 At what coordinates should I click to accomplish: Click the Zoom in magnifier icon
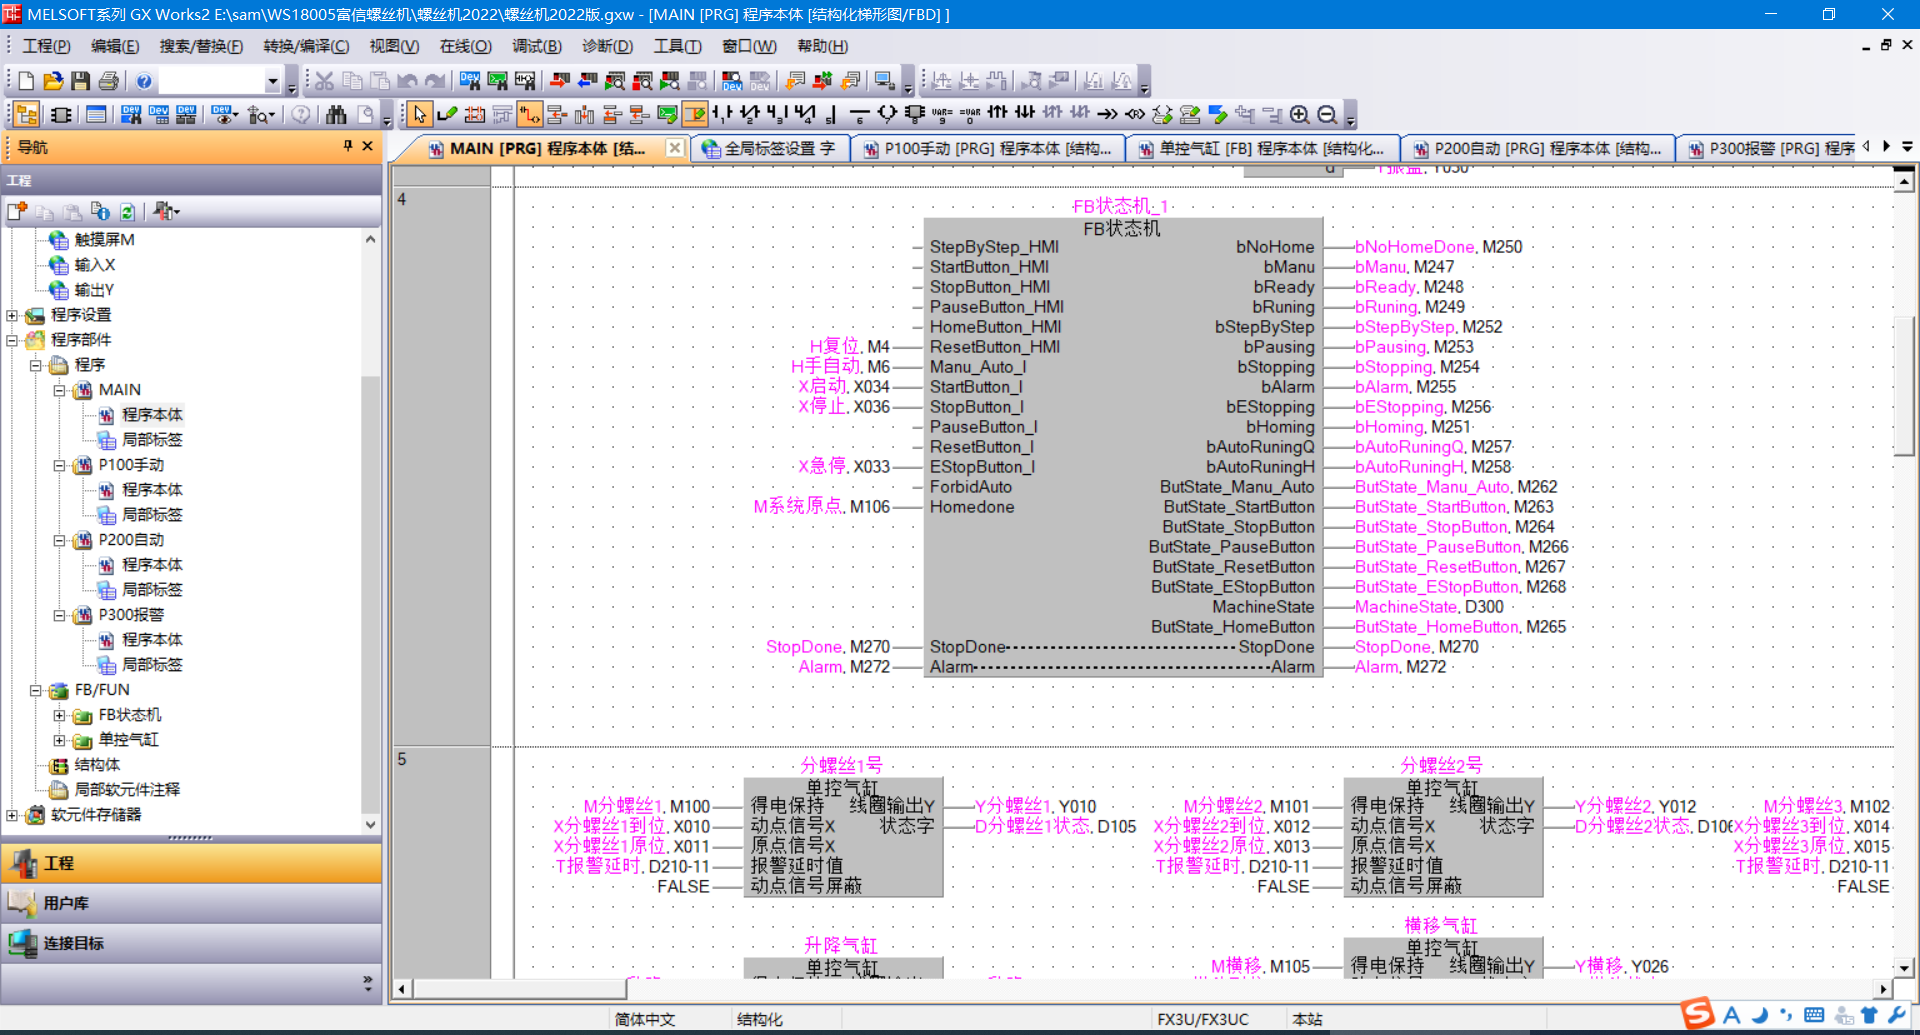pos(1299,115)
